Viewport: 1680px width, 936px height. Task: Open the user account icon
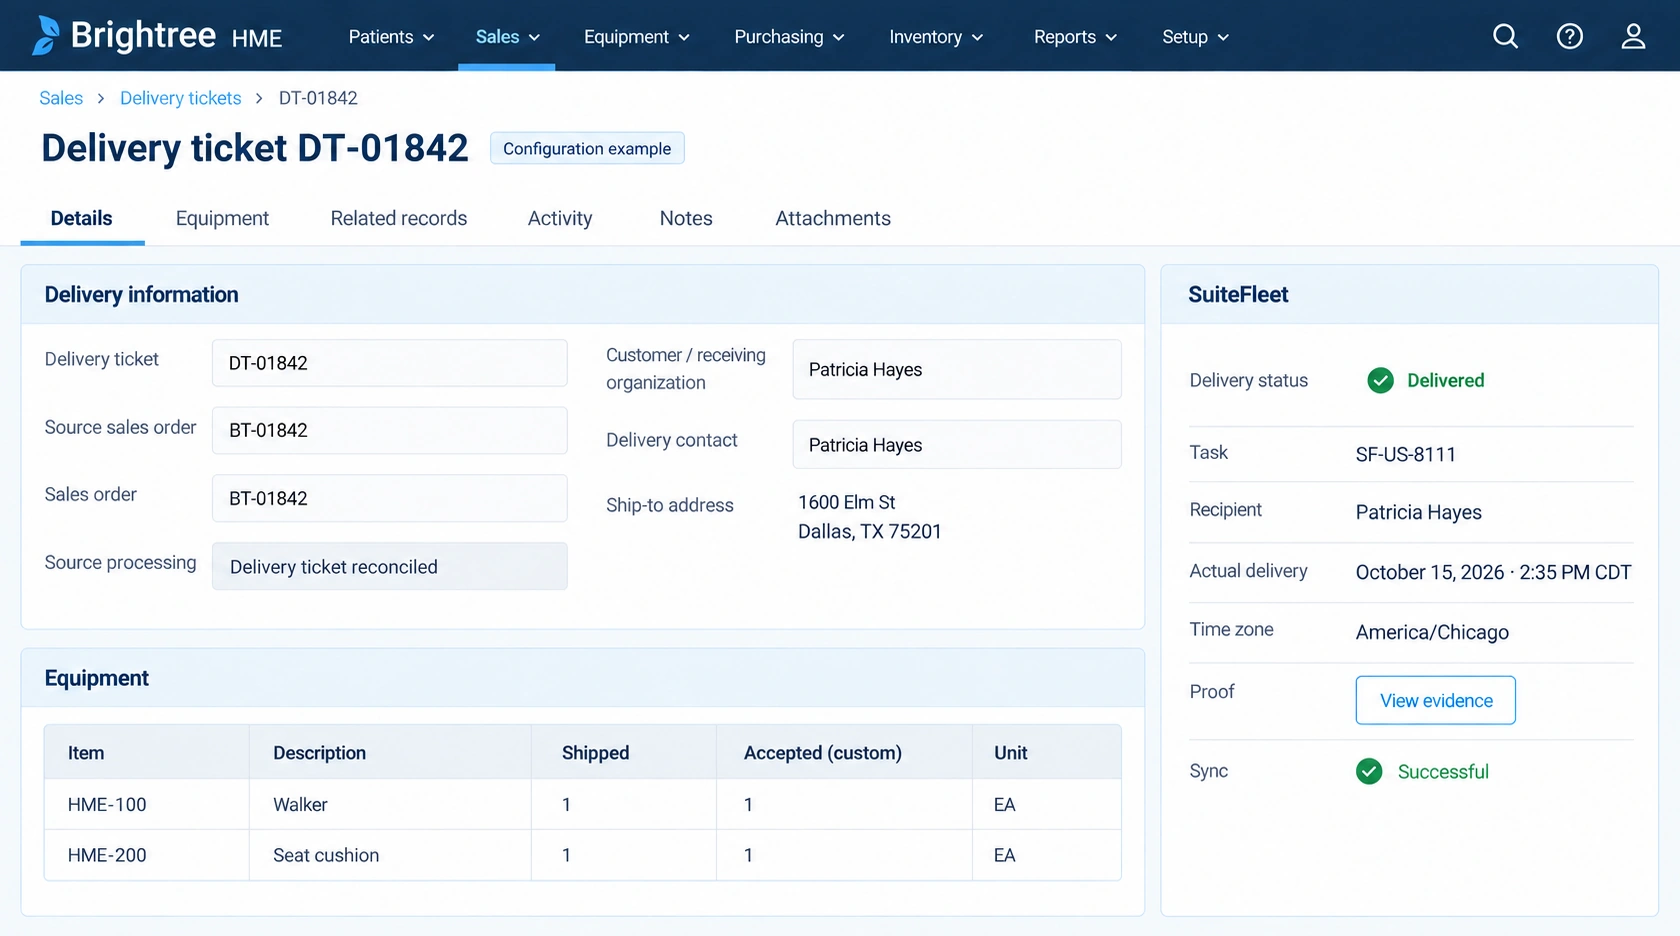coord(1633,37)
